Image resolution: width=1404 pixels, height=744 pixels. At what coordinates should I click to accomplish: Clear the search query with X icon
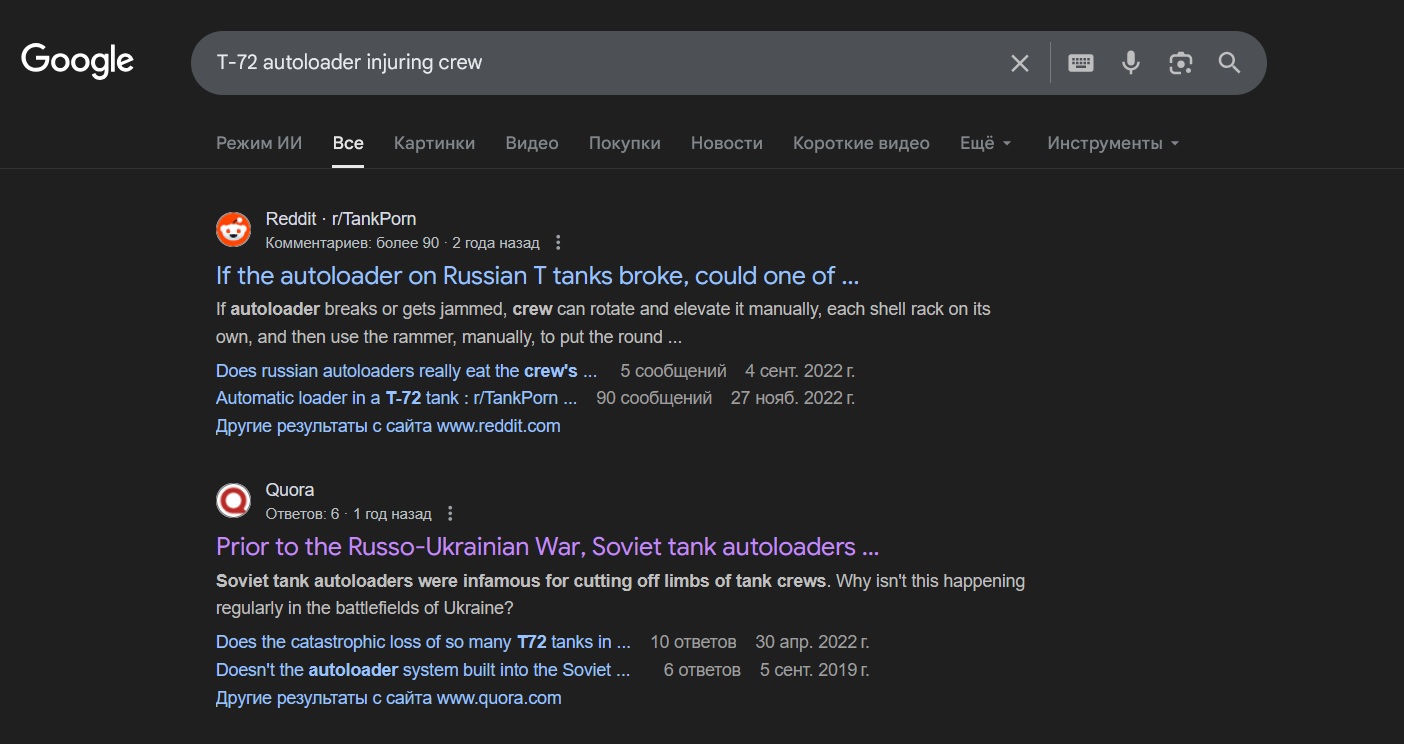point(1019,63)
